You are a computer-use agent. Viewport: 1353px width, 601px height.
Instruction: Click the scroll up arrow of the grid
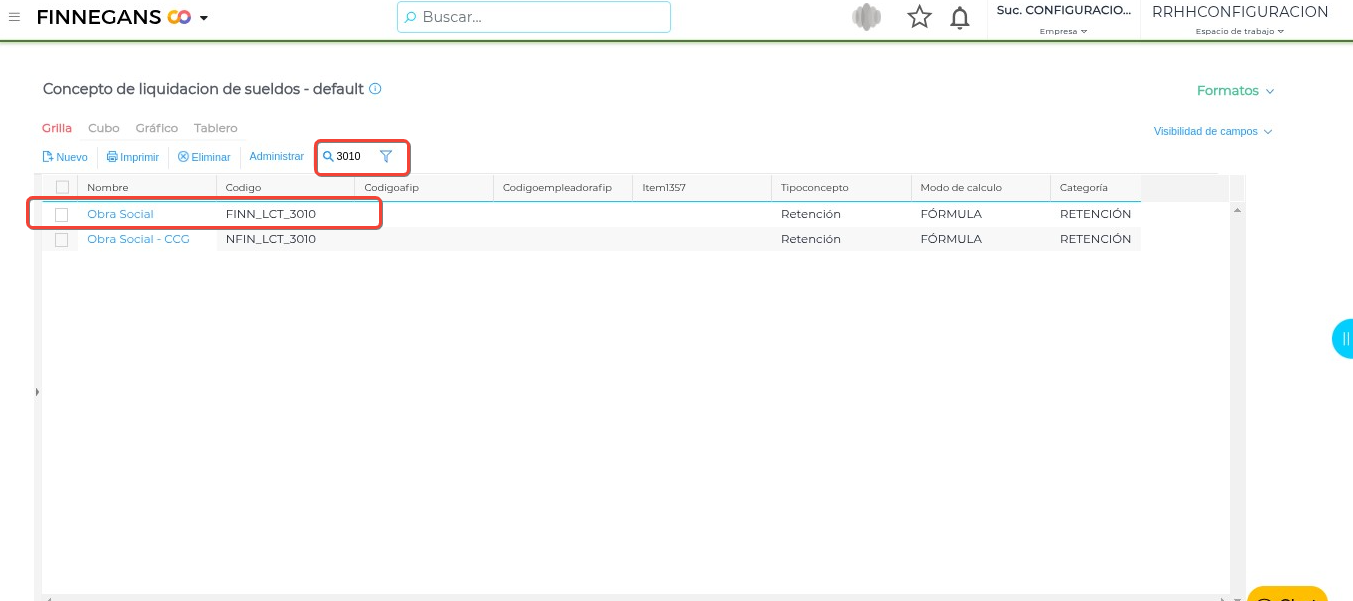coord(1238,210)
